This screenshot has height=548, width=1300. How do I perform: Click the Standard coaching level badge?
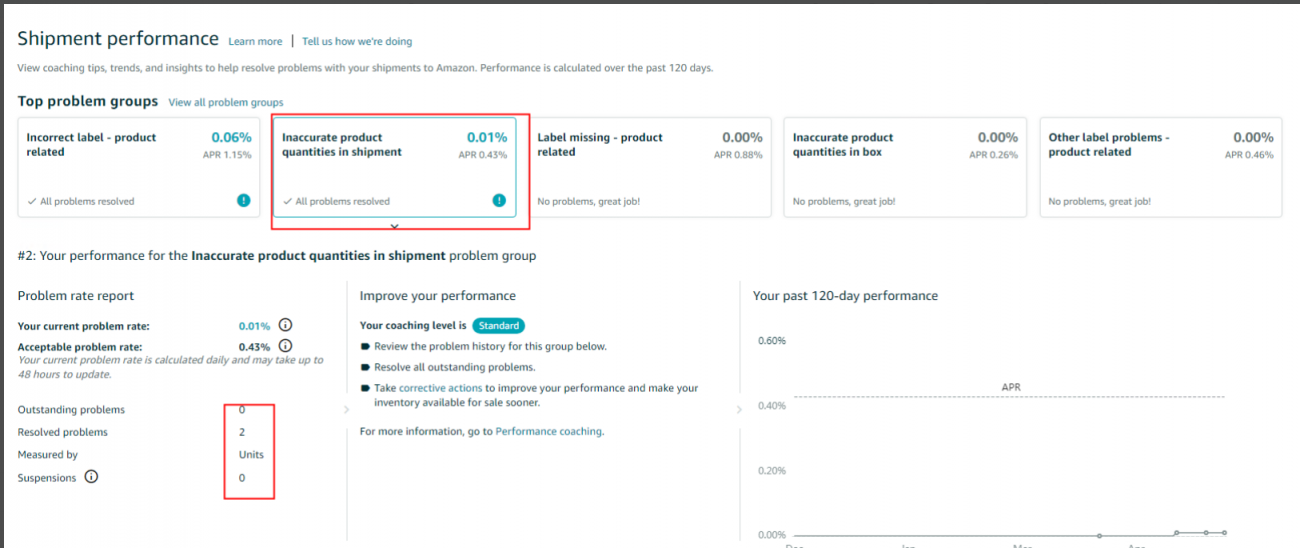click(x=499, y=325)
